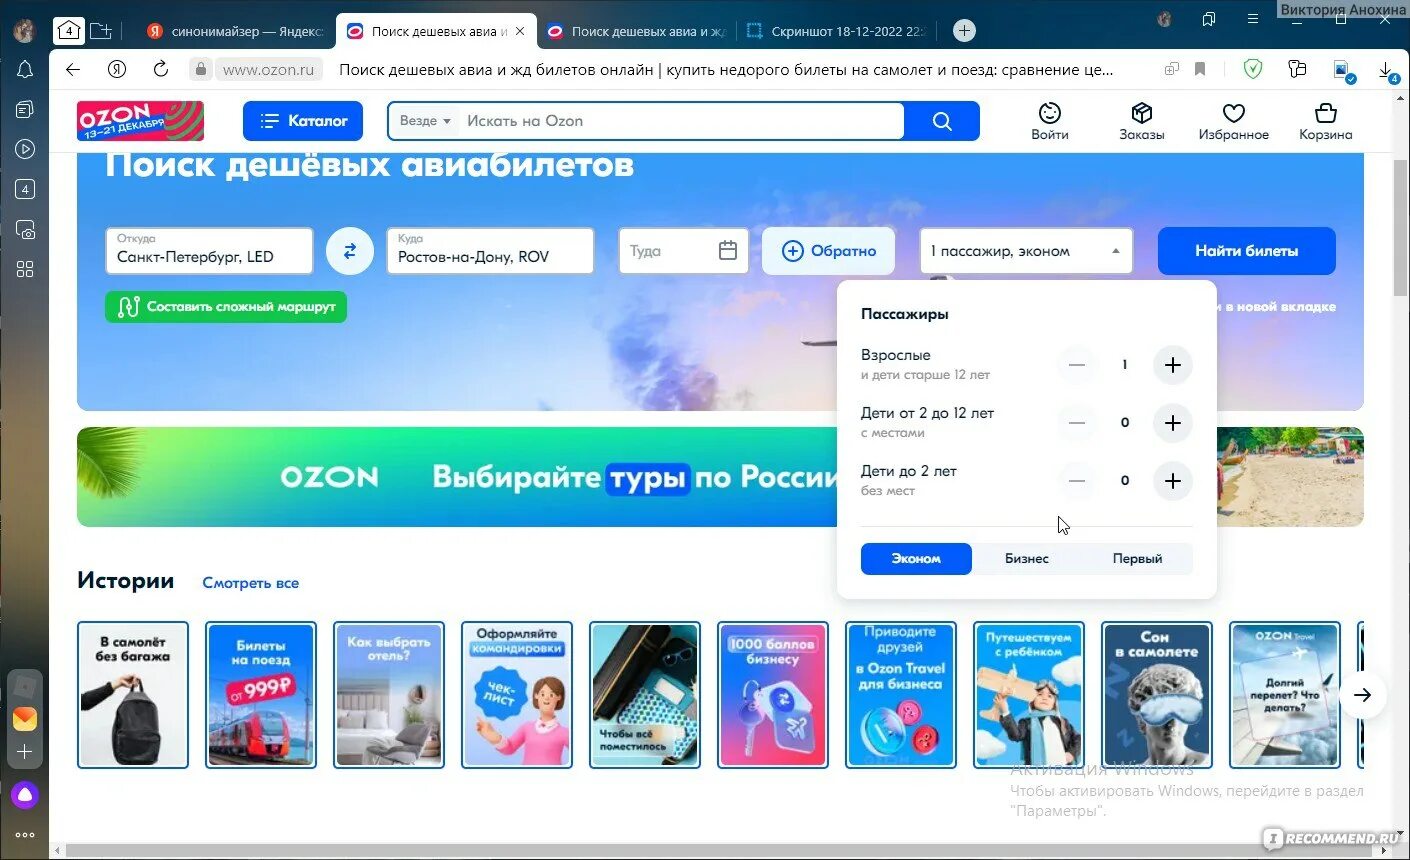Click the Найти билеты button
Screen dimensions: 1410x860
pos(1247,251)
